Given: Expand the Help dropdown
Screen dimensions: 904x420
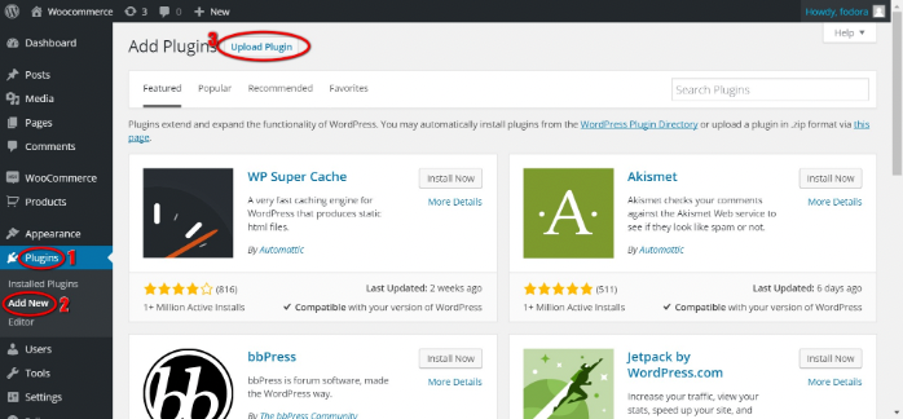Looking at the screenshot, I should pyautogui.click(x=849, y=33).
